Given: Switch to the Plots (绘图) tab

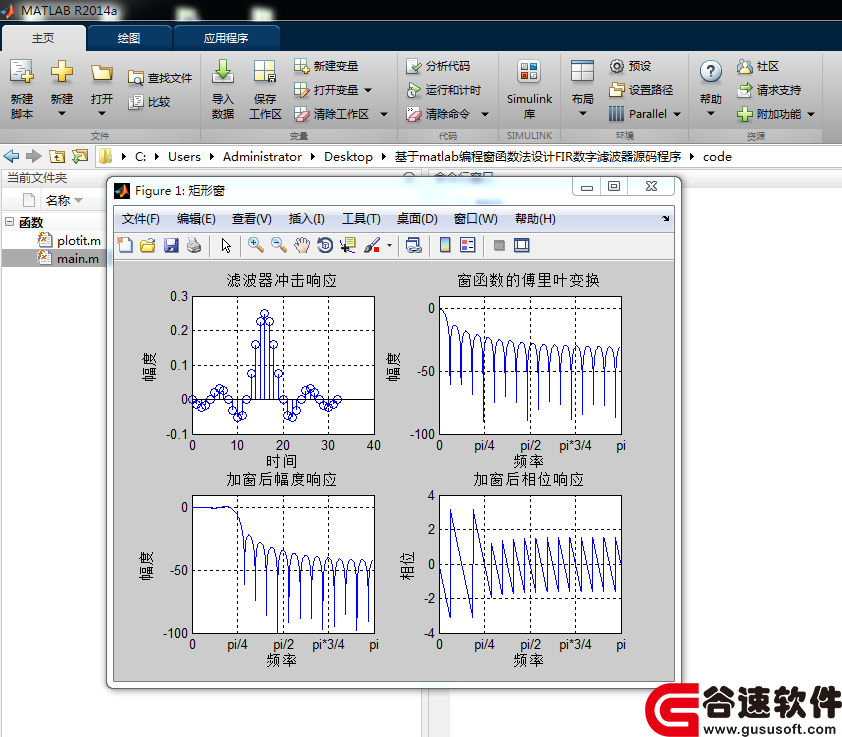Looking at the screenshot, I should [x=129, y=38].
